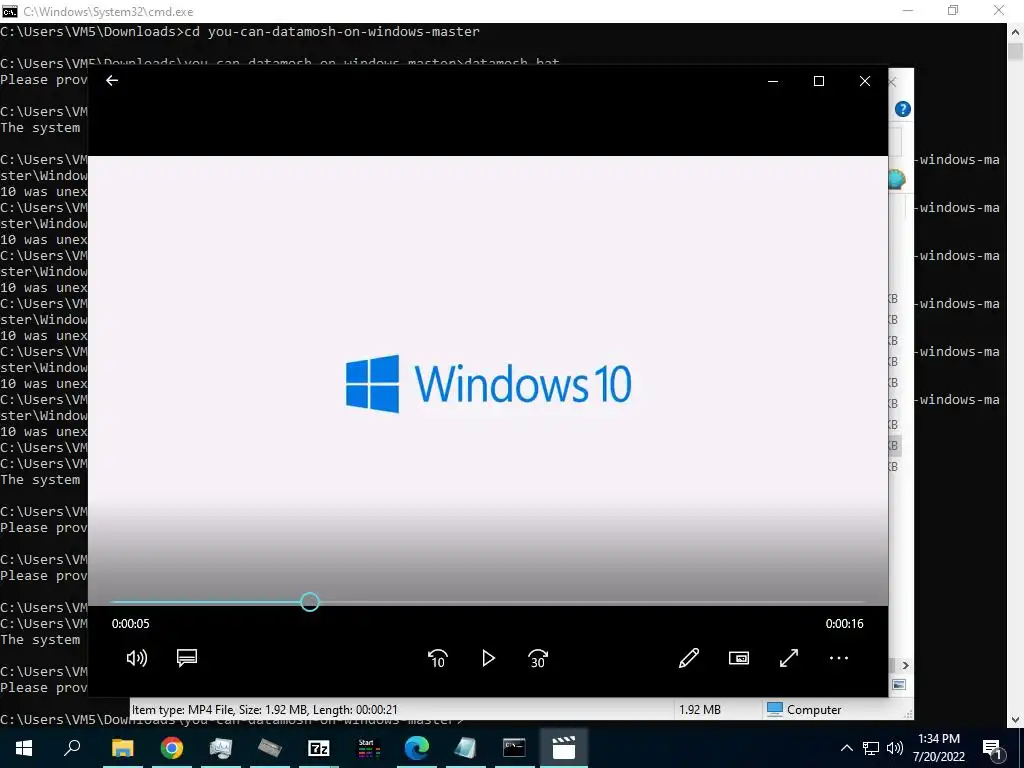The image size is (1024, 768).
Task: Open network status tray icon
Action: (871, 748)
